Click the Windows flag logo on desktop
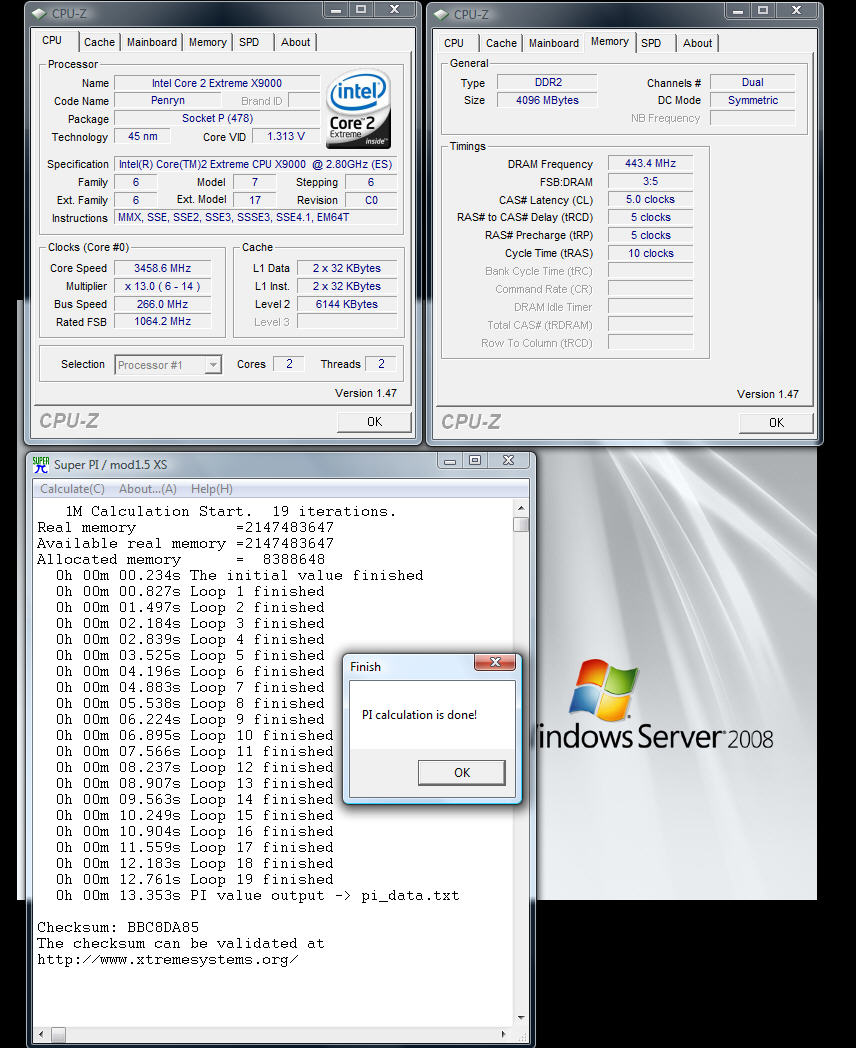856x1048 pixels. (603, 690)
